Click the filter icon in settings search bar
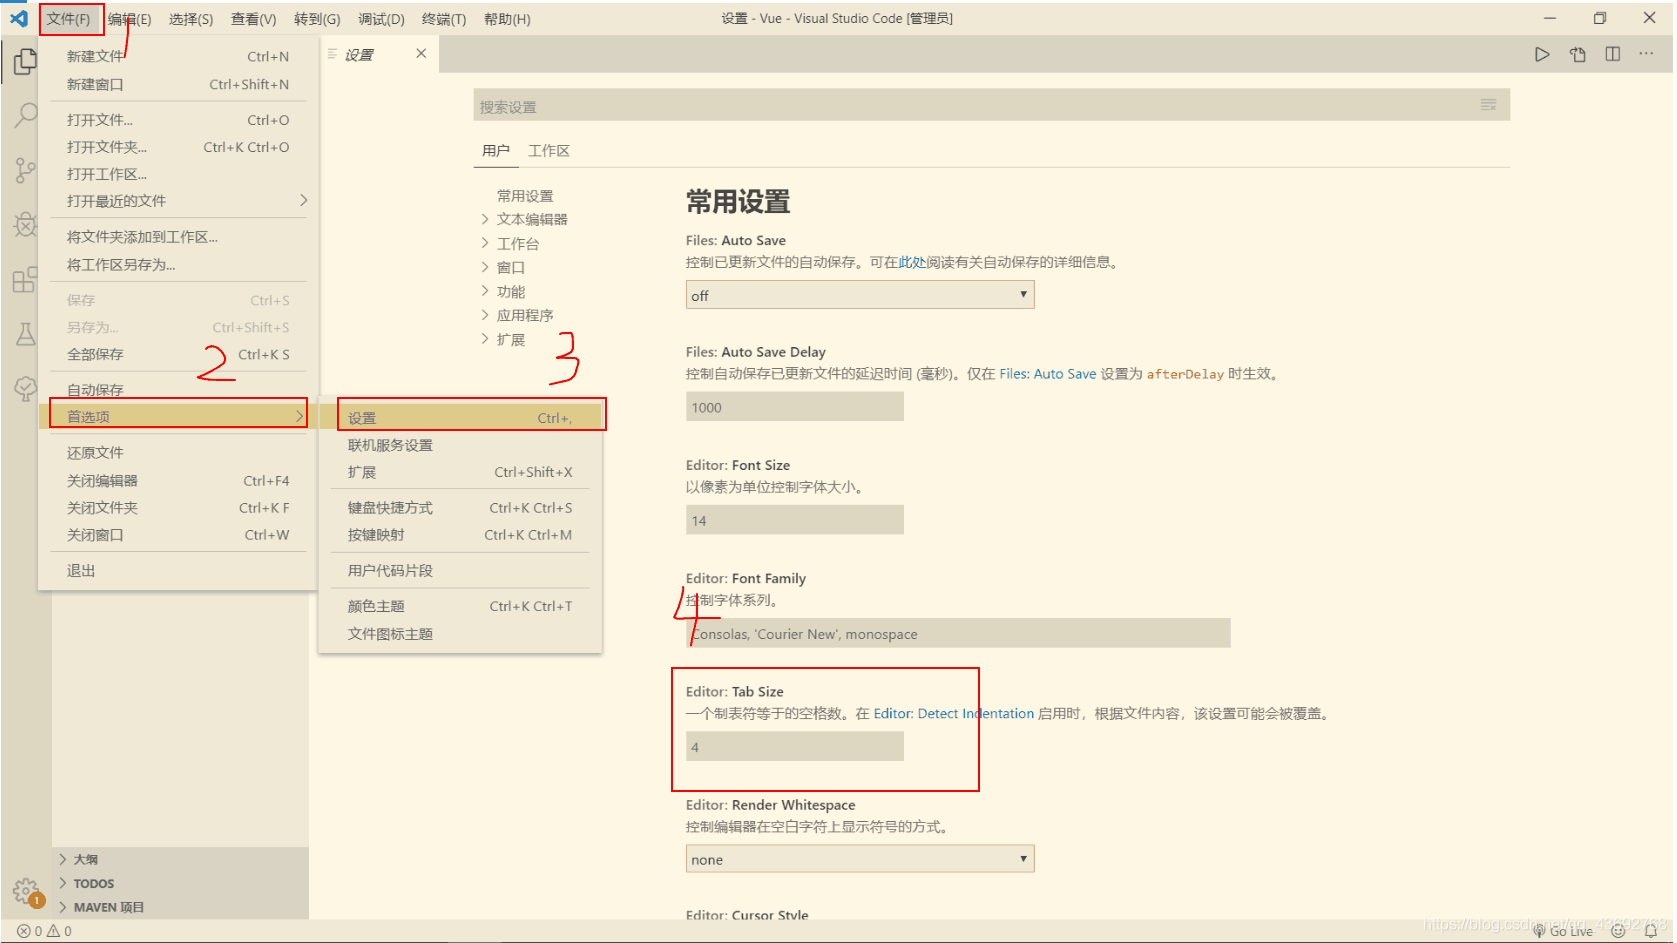Viewport: 1677px width, 943px height. pyautogui.click(x=1488, y=105)
